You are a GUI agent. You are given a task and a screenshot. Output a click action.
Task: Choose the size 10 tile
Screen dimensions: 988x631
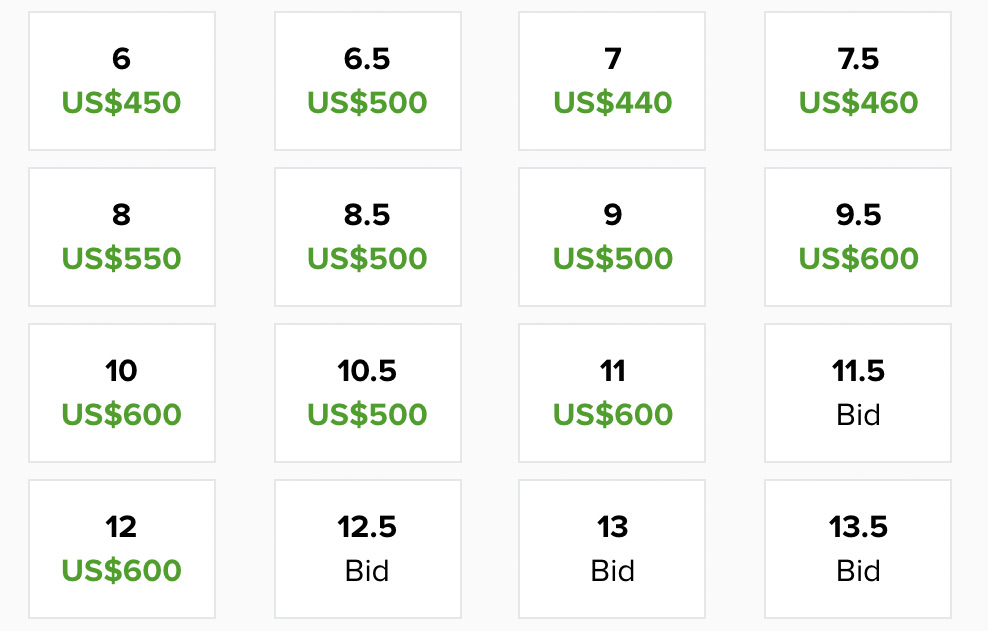click(x=122, y=393)
